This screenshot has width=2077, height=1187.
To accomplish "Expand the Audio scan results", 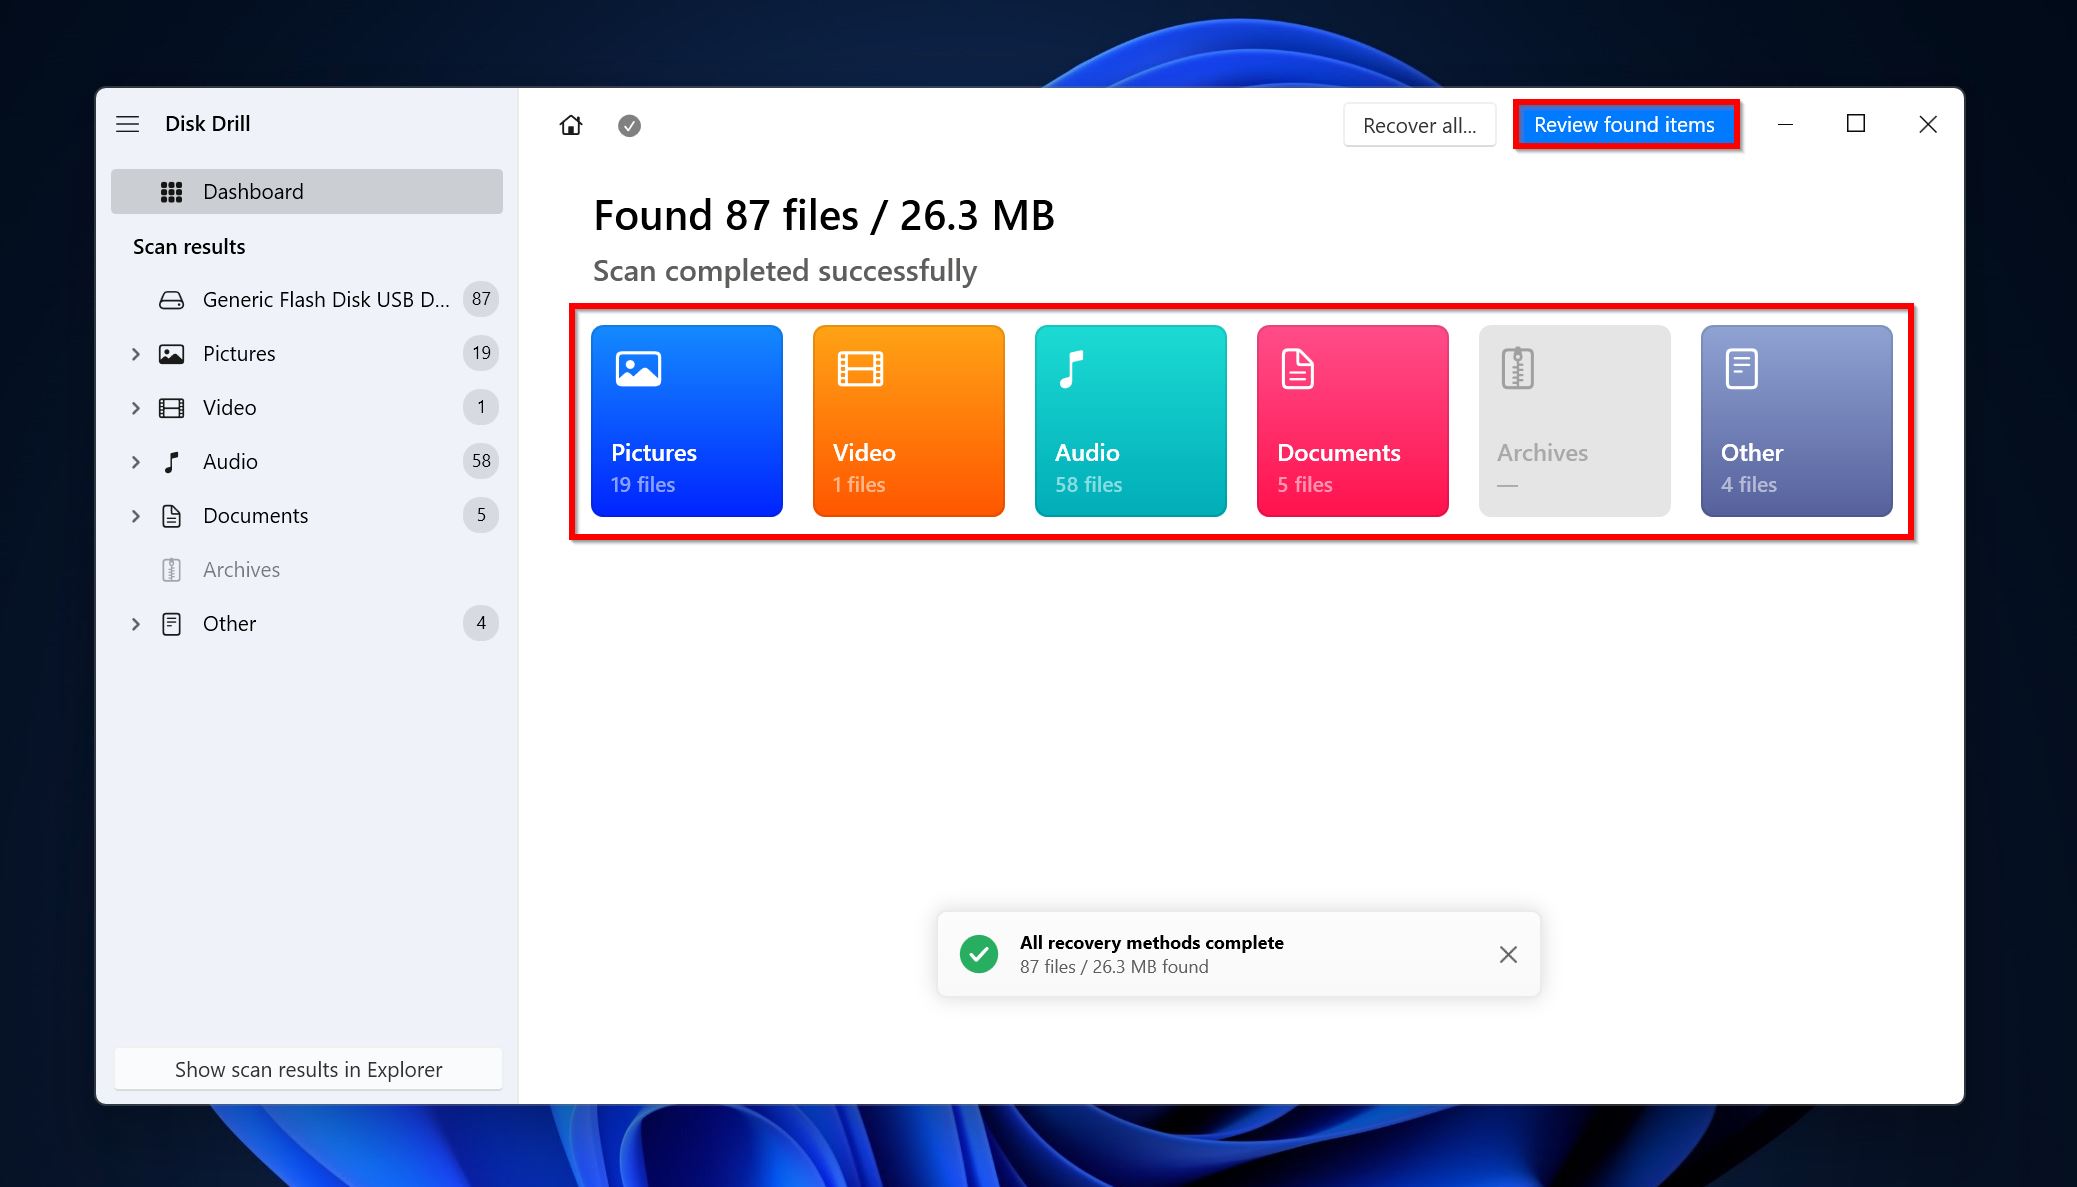I will (134, 461).
